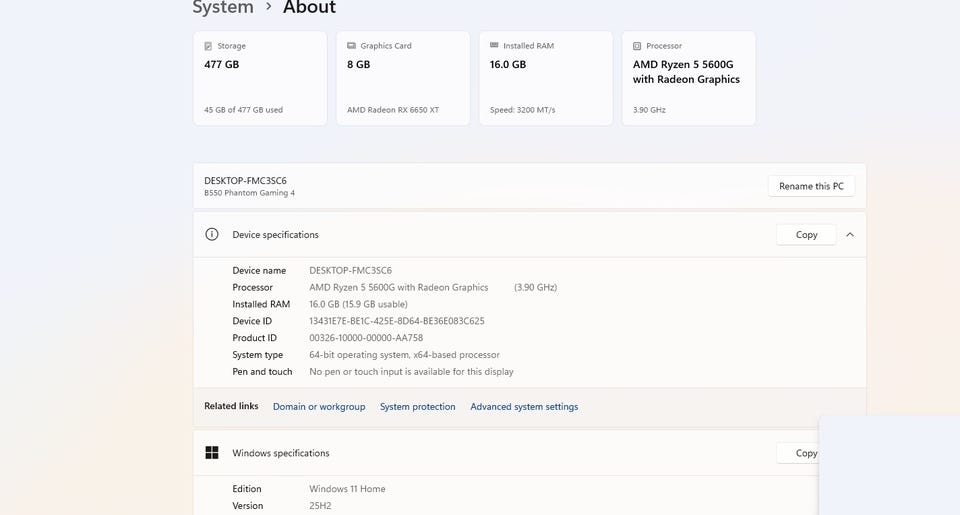Collapse Device specifications using the chevron arrow
This screenshot has width=960, height=515.
850,235
